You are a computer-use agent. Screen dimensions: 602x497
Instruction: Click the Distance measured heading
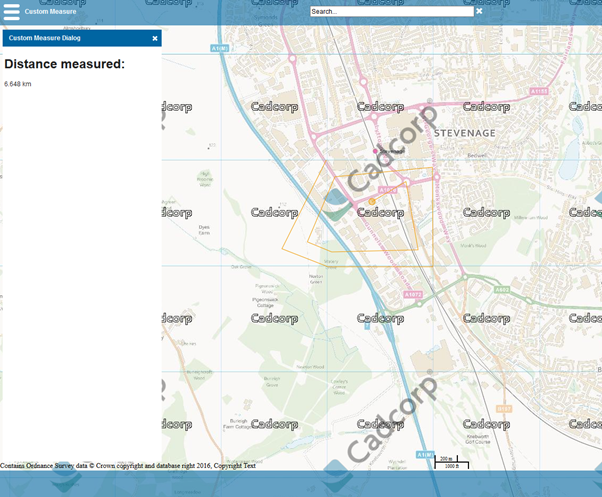tap(64, 64)
